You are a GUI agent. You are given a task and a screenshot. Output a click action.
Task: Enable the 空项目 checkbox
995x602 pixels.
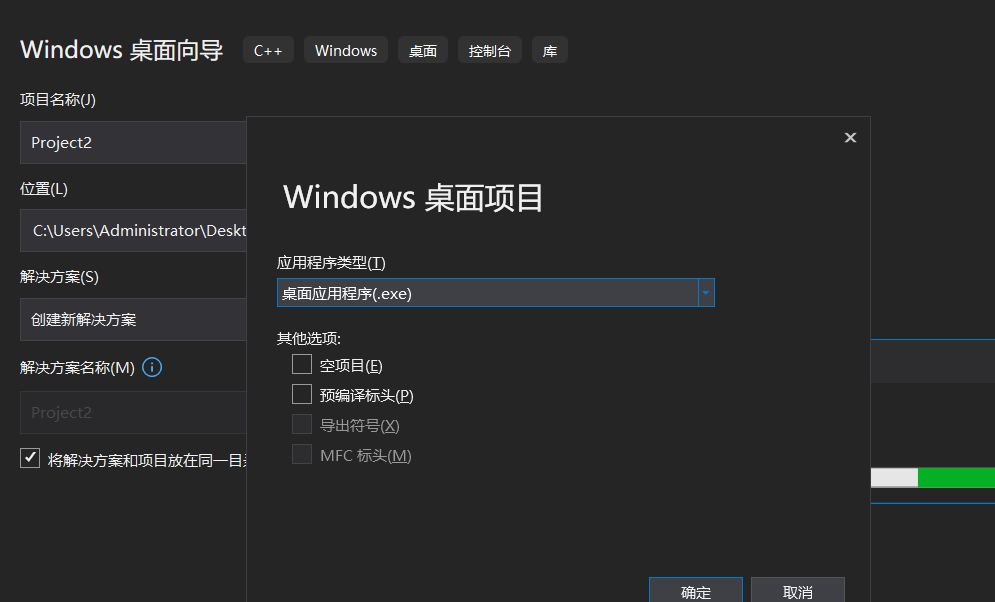pos(302,365)
